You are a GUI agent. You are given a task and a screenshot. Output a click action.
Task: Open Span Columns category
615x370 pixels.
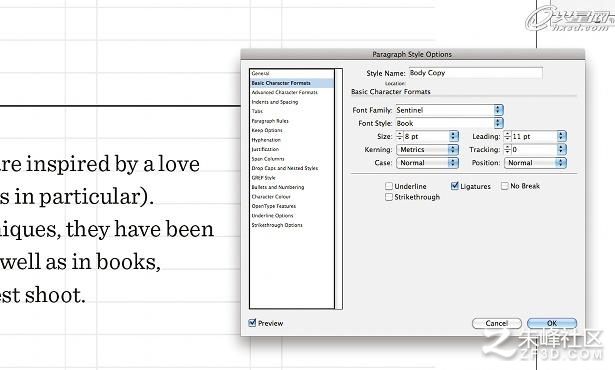point(268,159)
